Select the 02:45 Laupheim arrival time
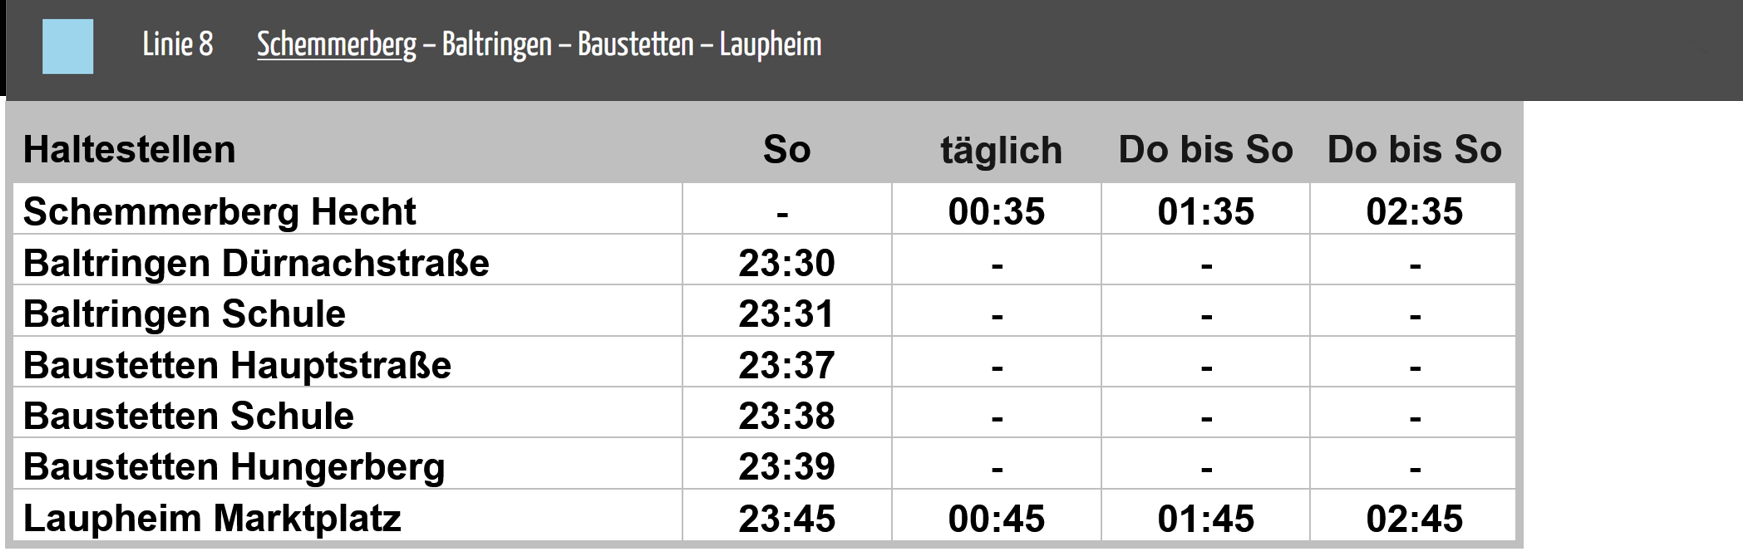This screenshot has height=552, width=1743. (x=1414, y=516)
